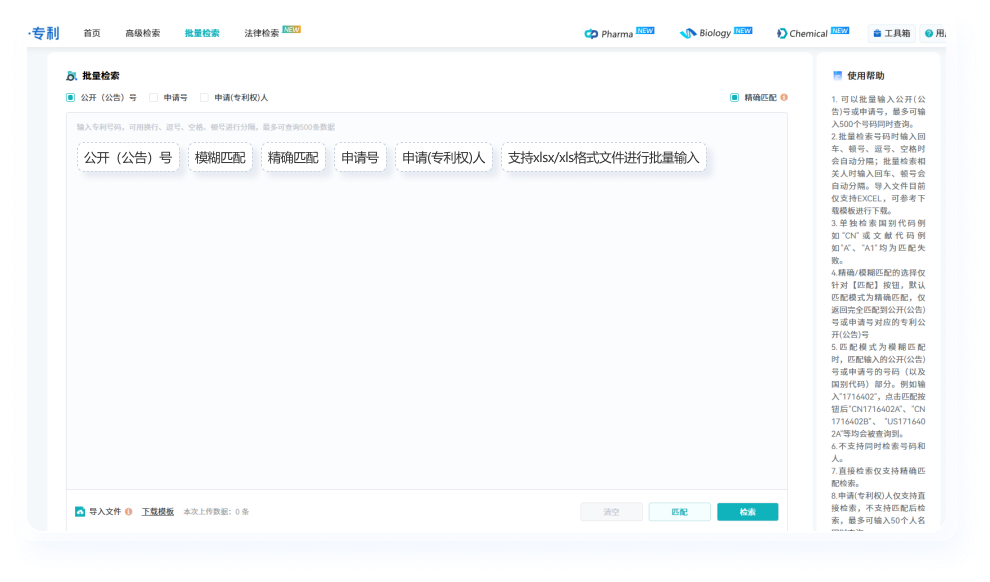The width and height of the screenshot is (990, 582).
Task: Click the 公开（公告）号 callout label
Action: [128, 157]
